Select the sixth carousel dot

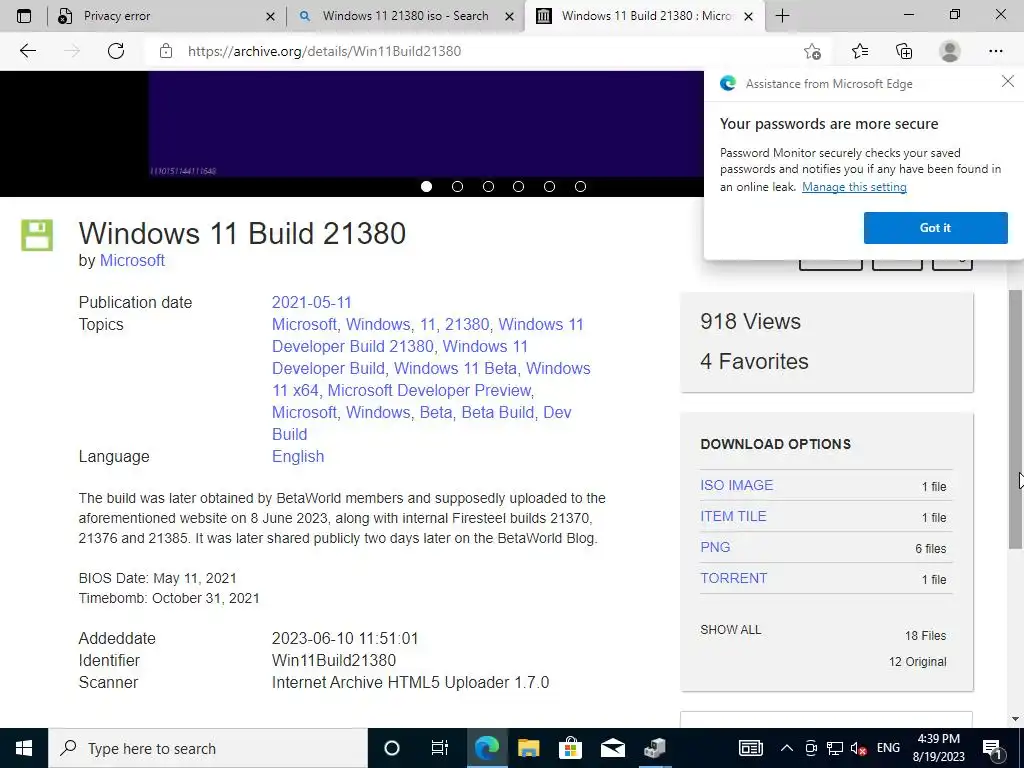point(580,187)
